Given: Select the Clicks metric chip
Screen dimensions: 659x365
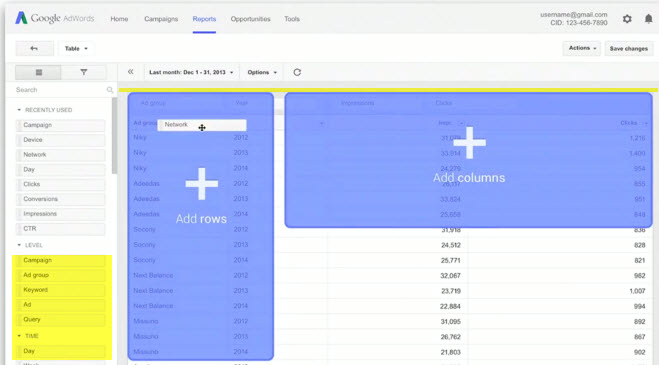Looking at the screenshot, I should (61, 184).
